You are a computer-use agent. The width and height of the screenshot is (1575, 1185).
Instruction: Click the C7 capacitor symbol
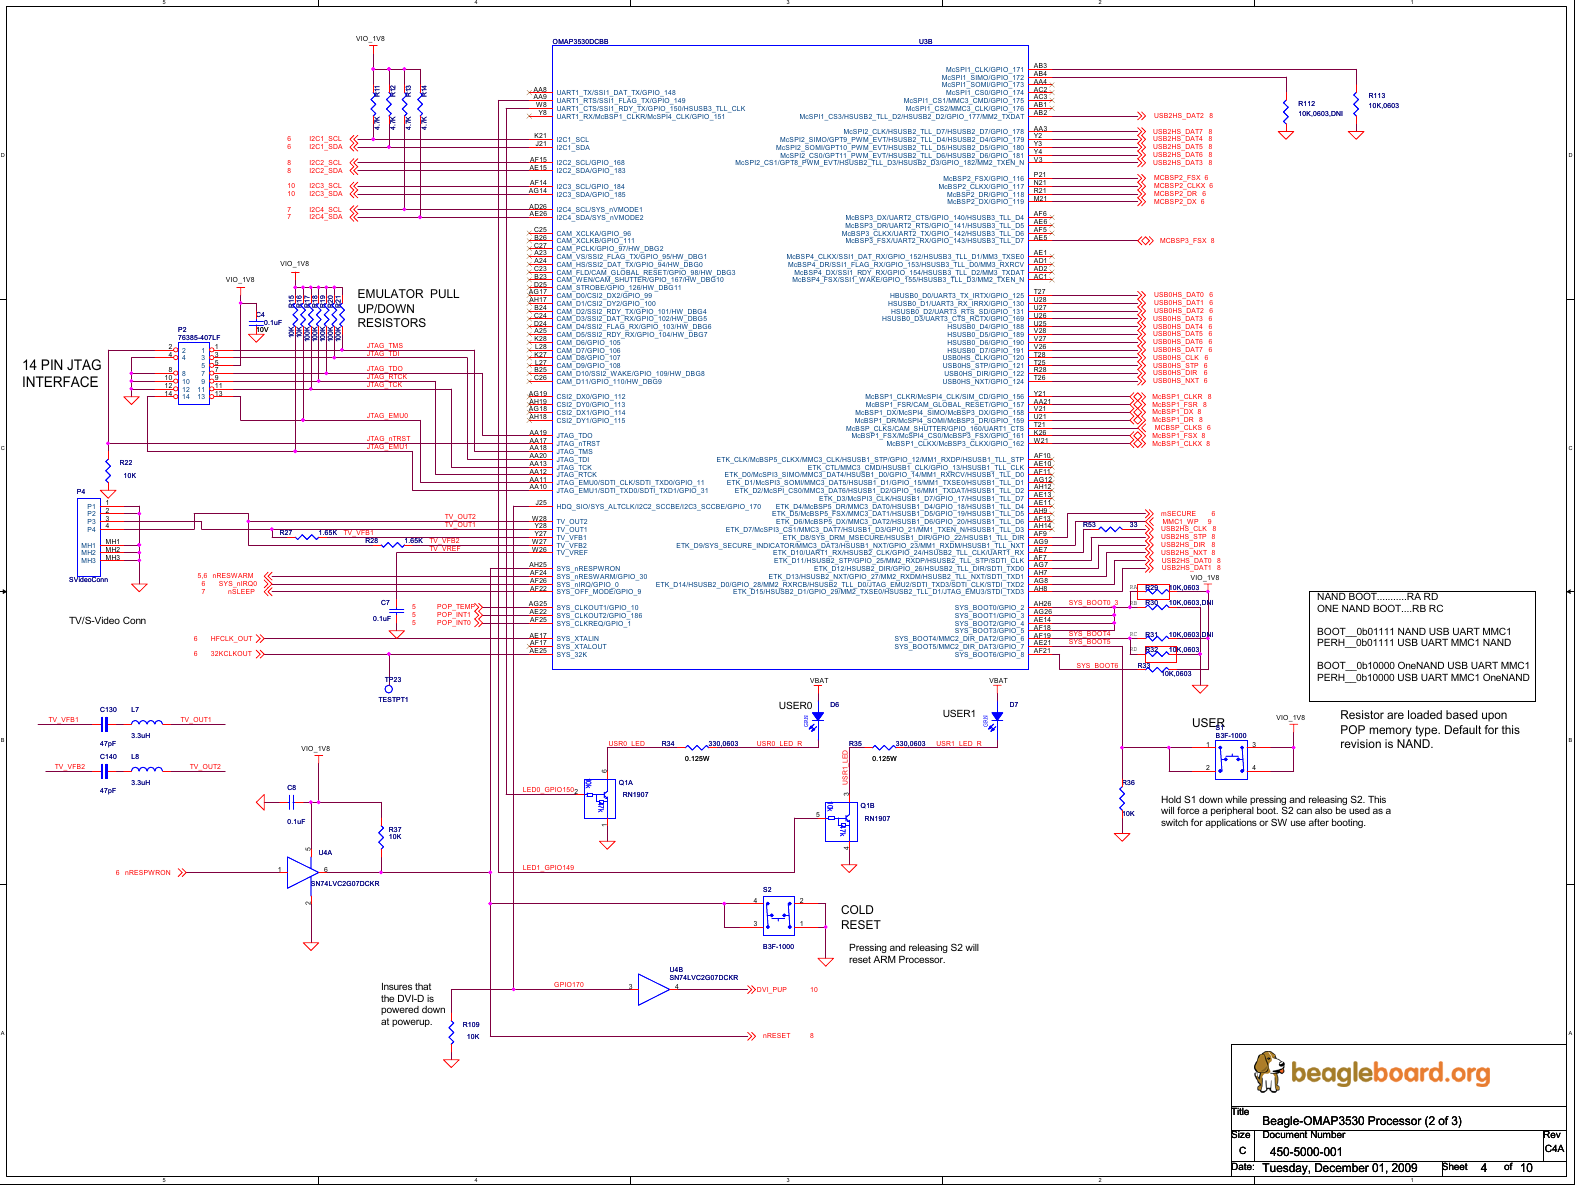pos(397,610)
